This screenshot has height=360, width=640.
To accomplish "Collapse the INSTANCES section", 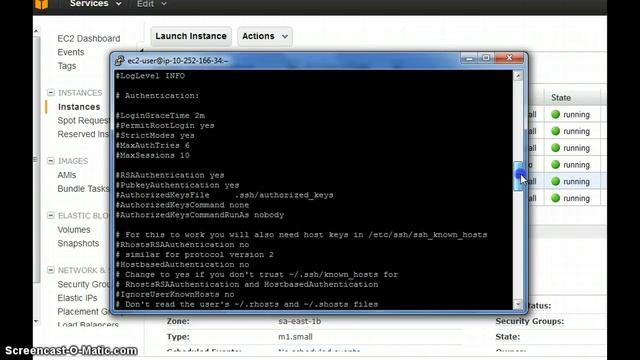I will tap(51, 93).
